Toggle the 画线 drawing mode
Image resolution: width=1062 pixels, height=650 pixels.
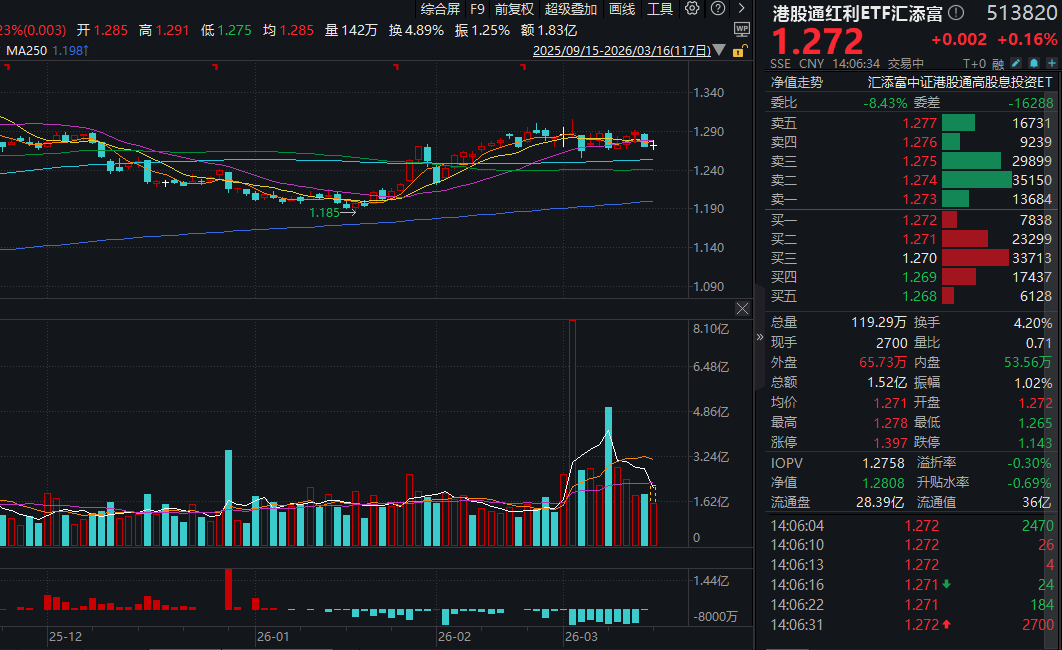pos(622,9)
